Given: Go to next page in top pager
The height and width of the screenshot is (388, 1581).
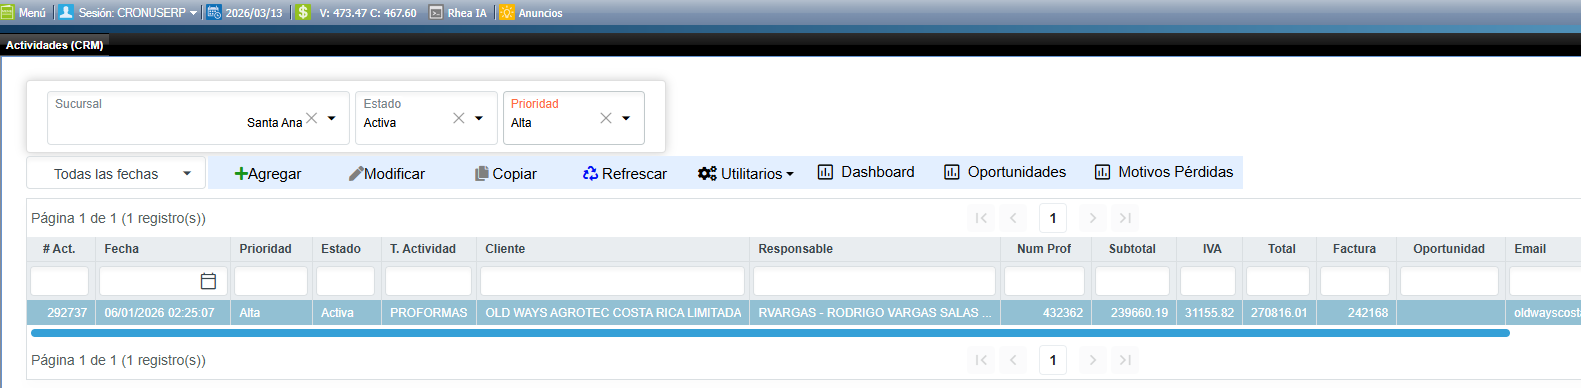Looking at the screenshot, I should 1093,218.
